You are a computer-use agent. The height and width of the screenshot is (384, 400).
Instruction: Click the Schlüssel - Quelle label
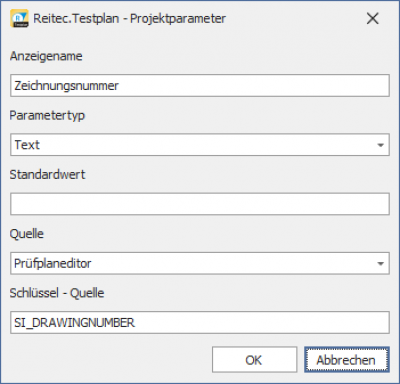click(x=57, y=293)
